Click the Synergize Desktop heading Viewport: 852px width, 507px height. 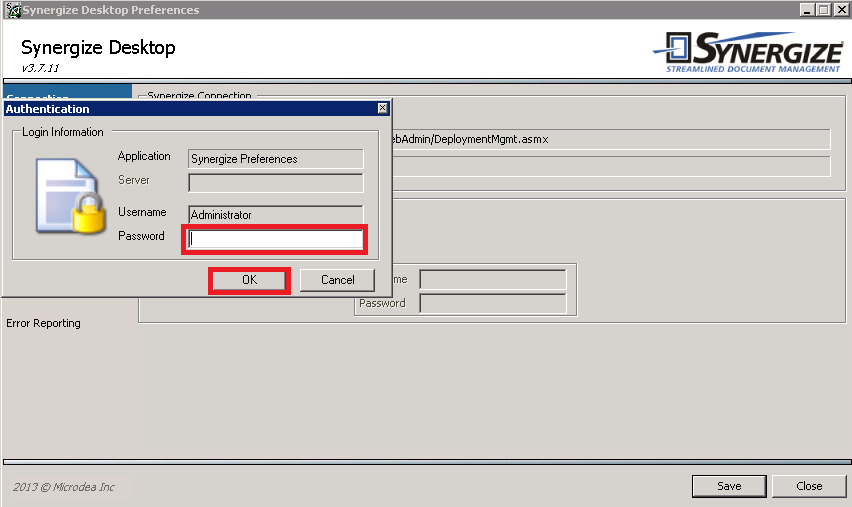[98, 48]
